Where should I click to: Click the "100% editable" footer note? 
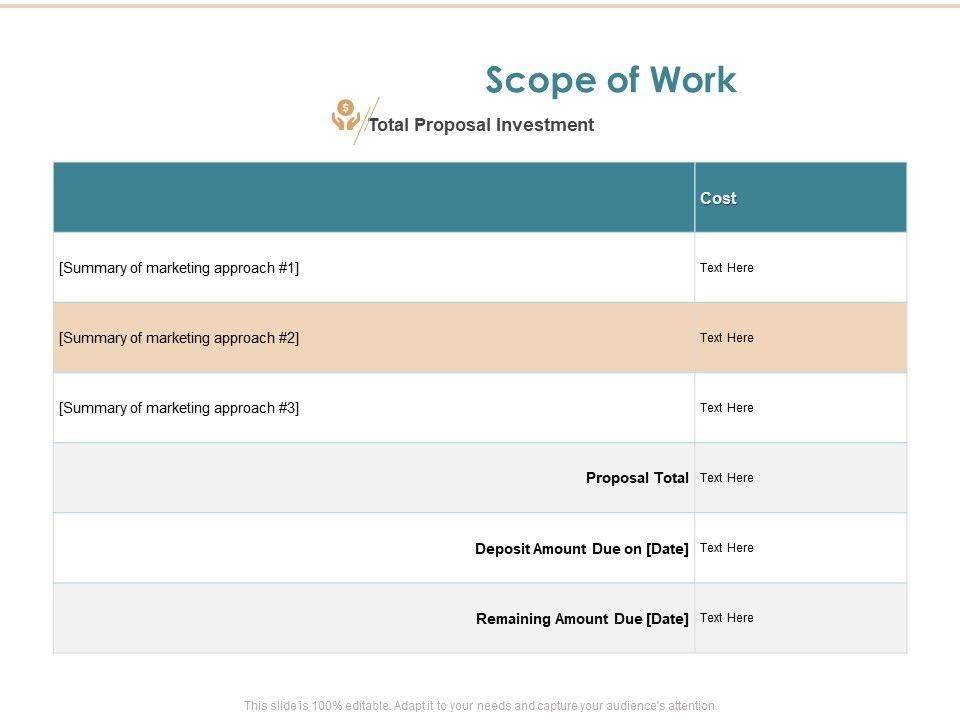pyautogui.click(x=480, y=705)
